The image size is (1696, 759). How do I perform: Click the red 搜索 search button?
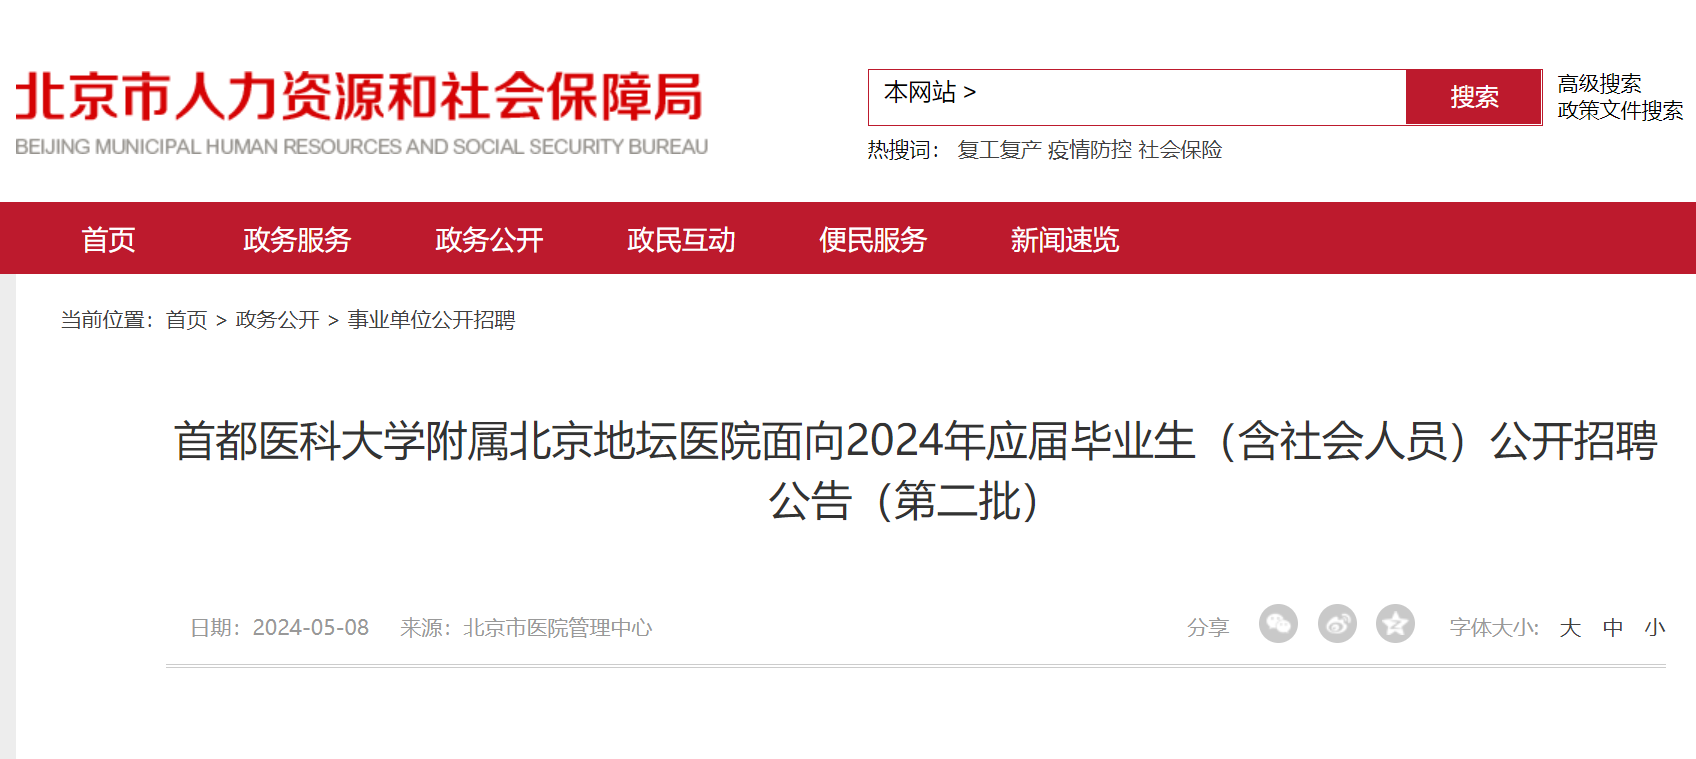(1474, 97)
